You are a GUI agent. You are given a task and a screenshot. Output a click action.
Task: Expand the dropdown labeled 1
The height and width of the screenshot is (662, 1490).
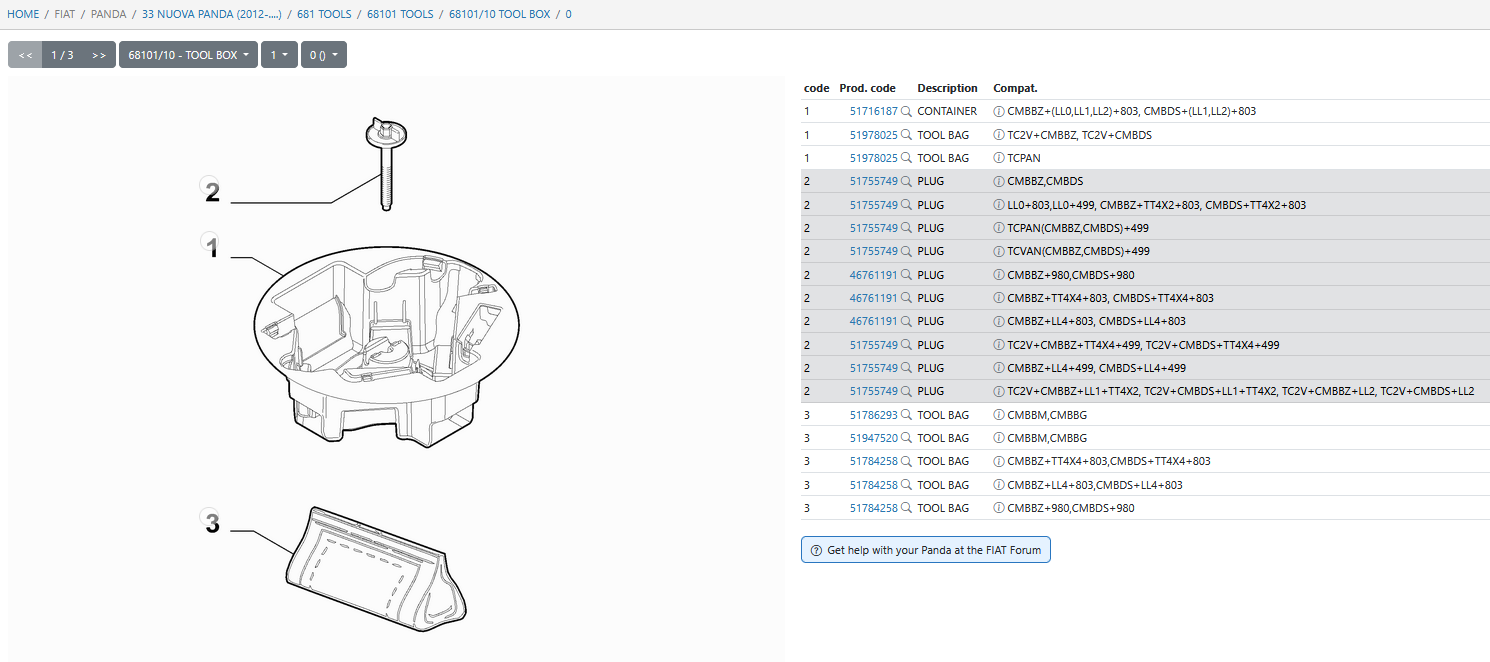tap(279, 55)
